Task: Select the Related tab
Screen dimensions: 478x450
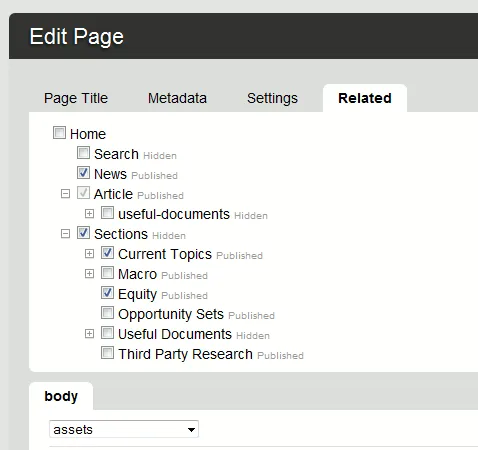Action: tap(365, 98)
